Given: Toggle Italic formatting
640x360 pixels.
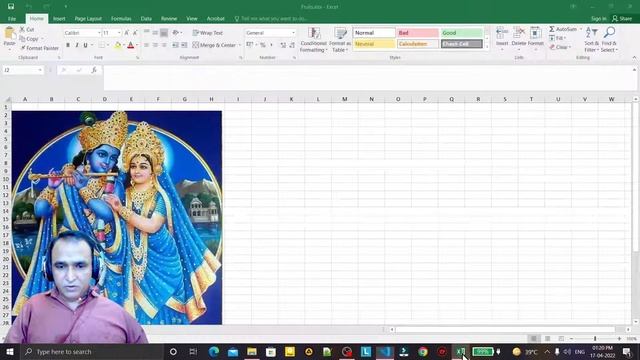Looking at the screenshot, I should [76, 45].
